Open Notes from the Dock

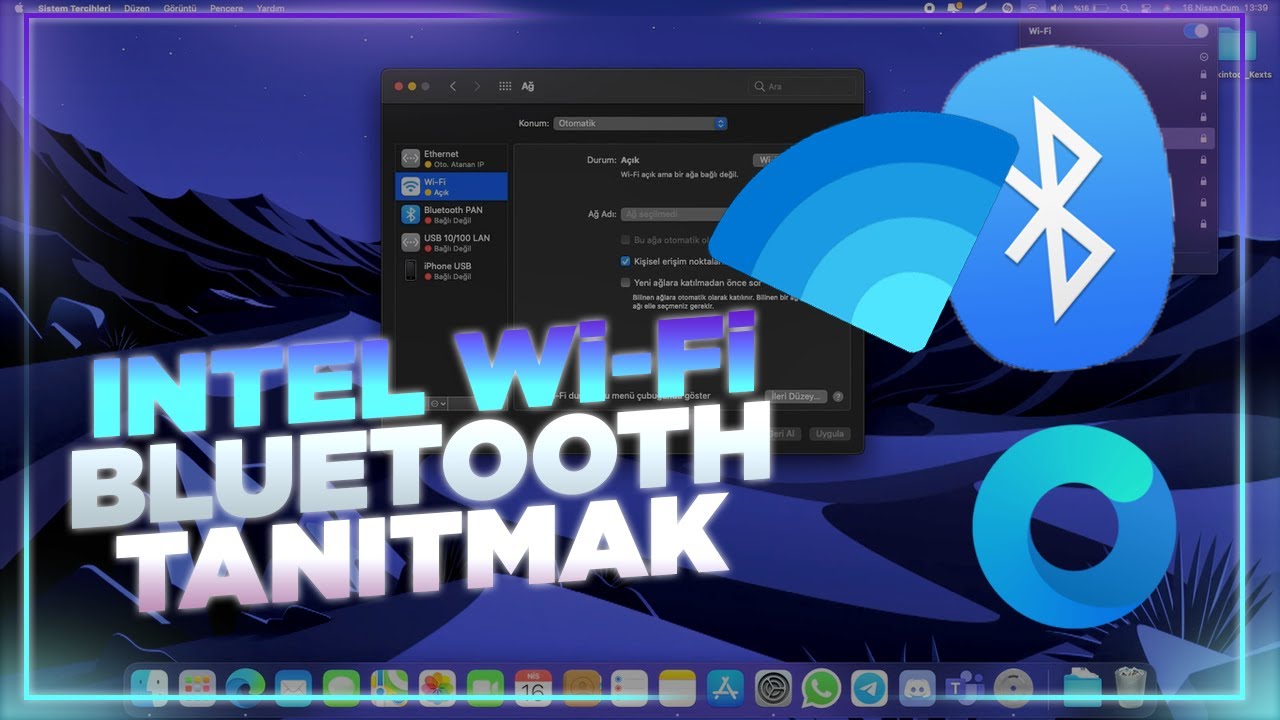coord(677,688)
